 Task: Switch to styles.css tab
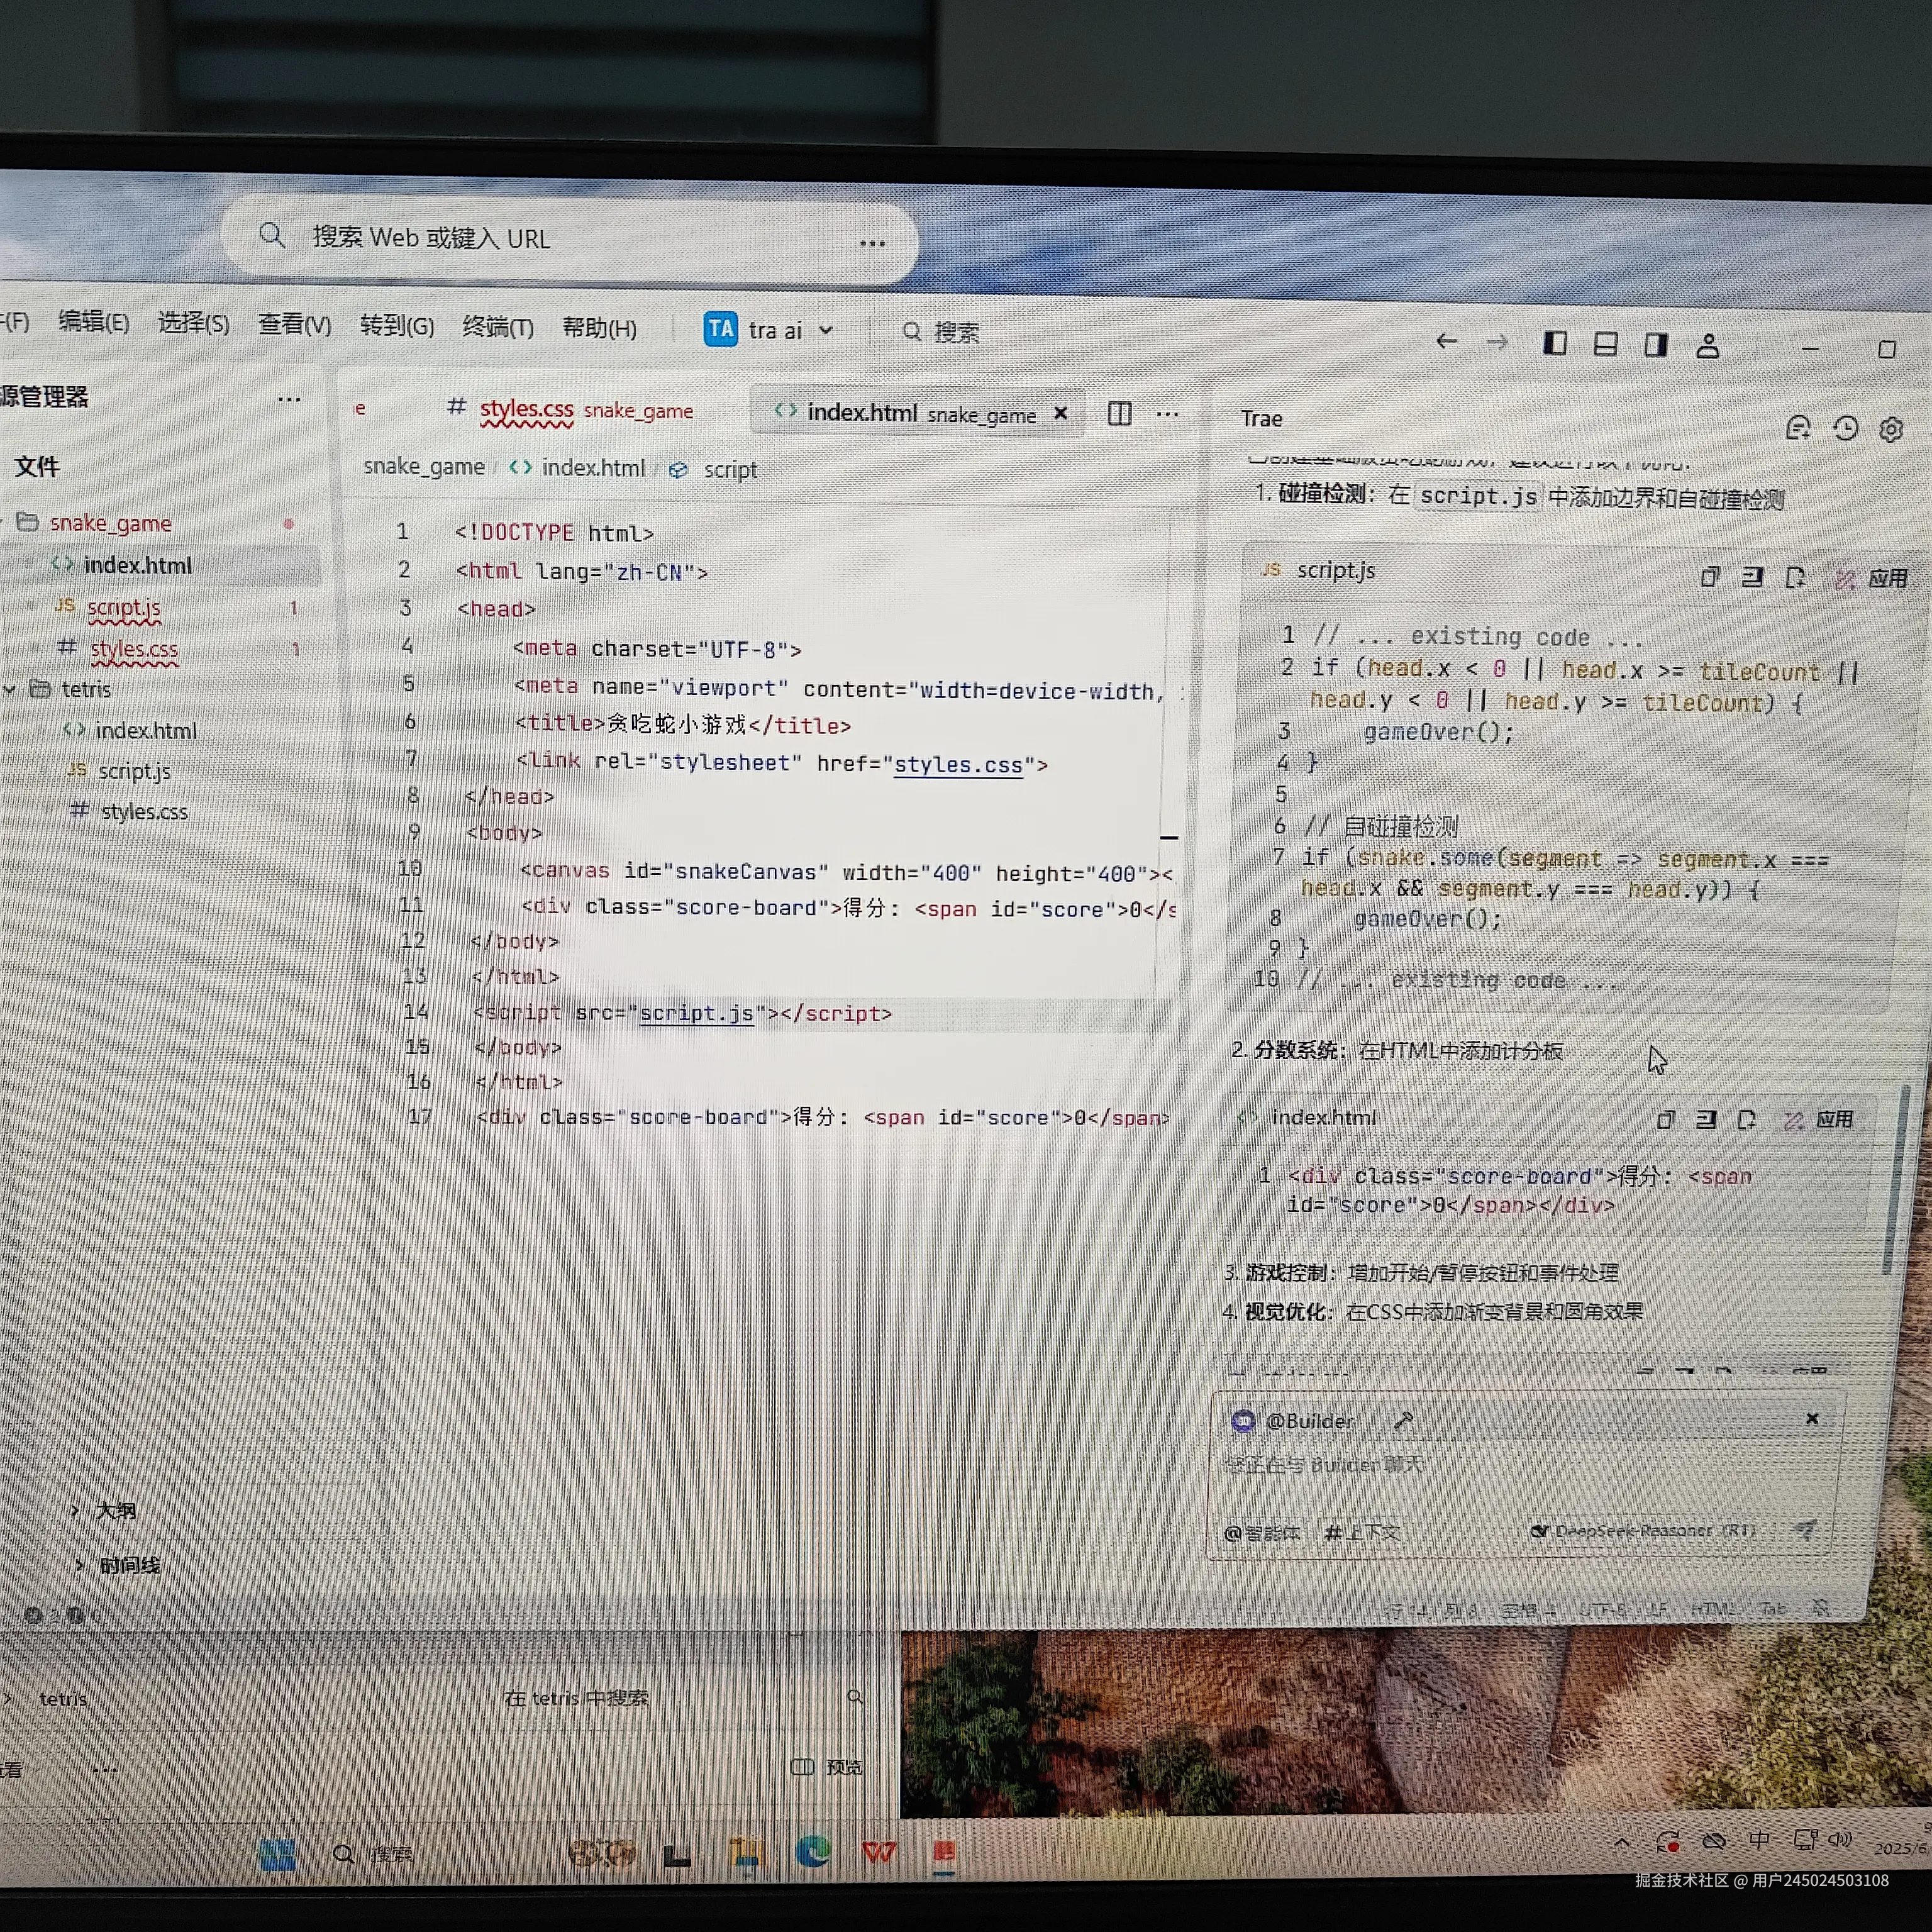526,410
